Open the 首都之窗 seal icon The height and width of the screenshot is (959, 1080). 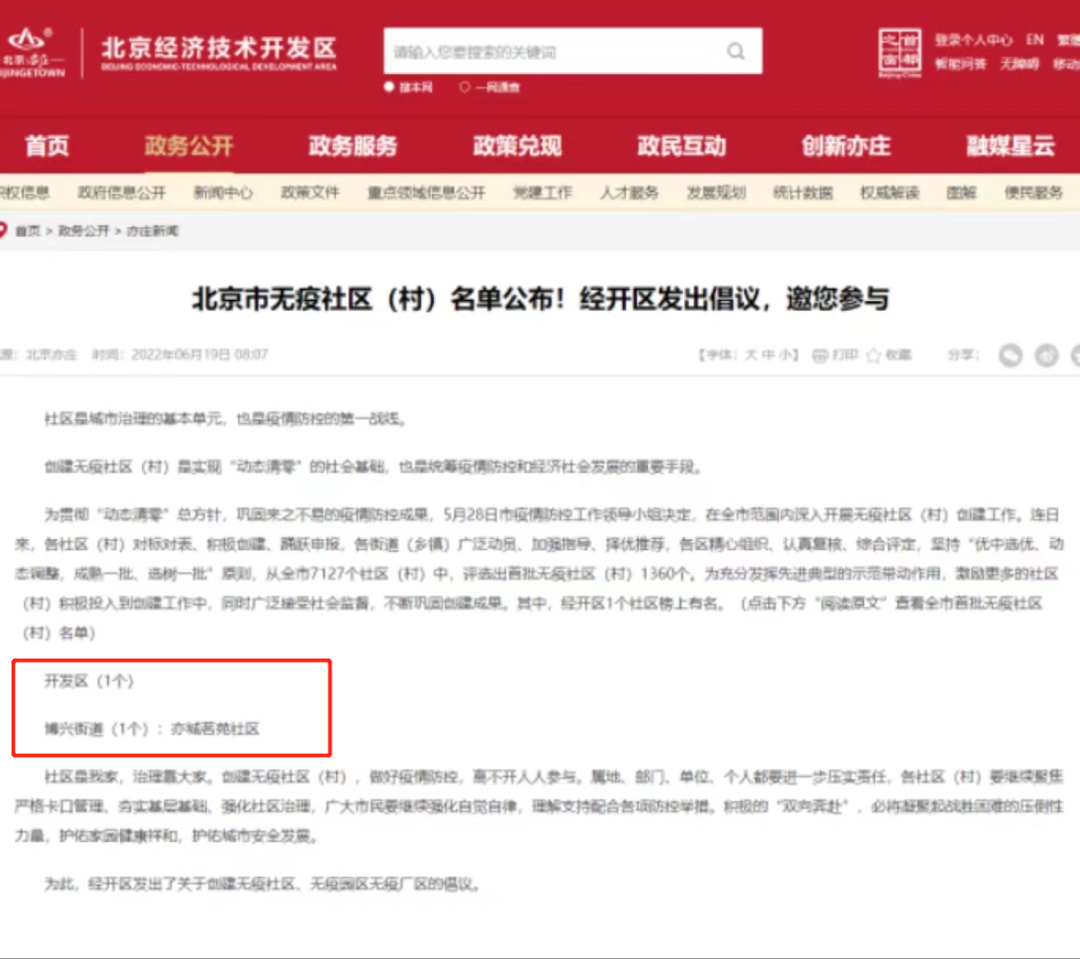tap(900, 53)
